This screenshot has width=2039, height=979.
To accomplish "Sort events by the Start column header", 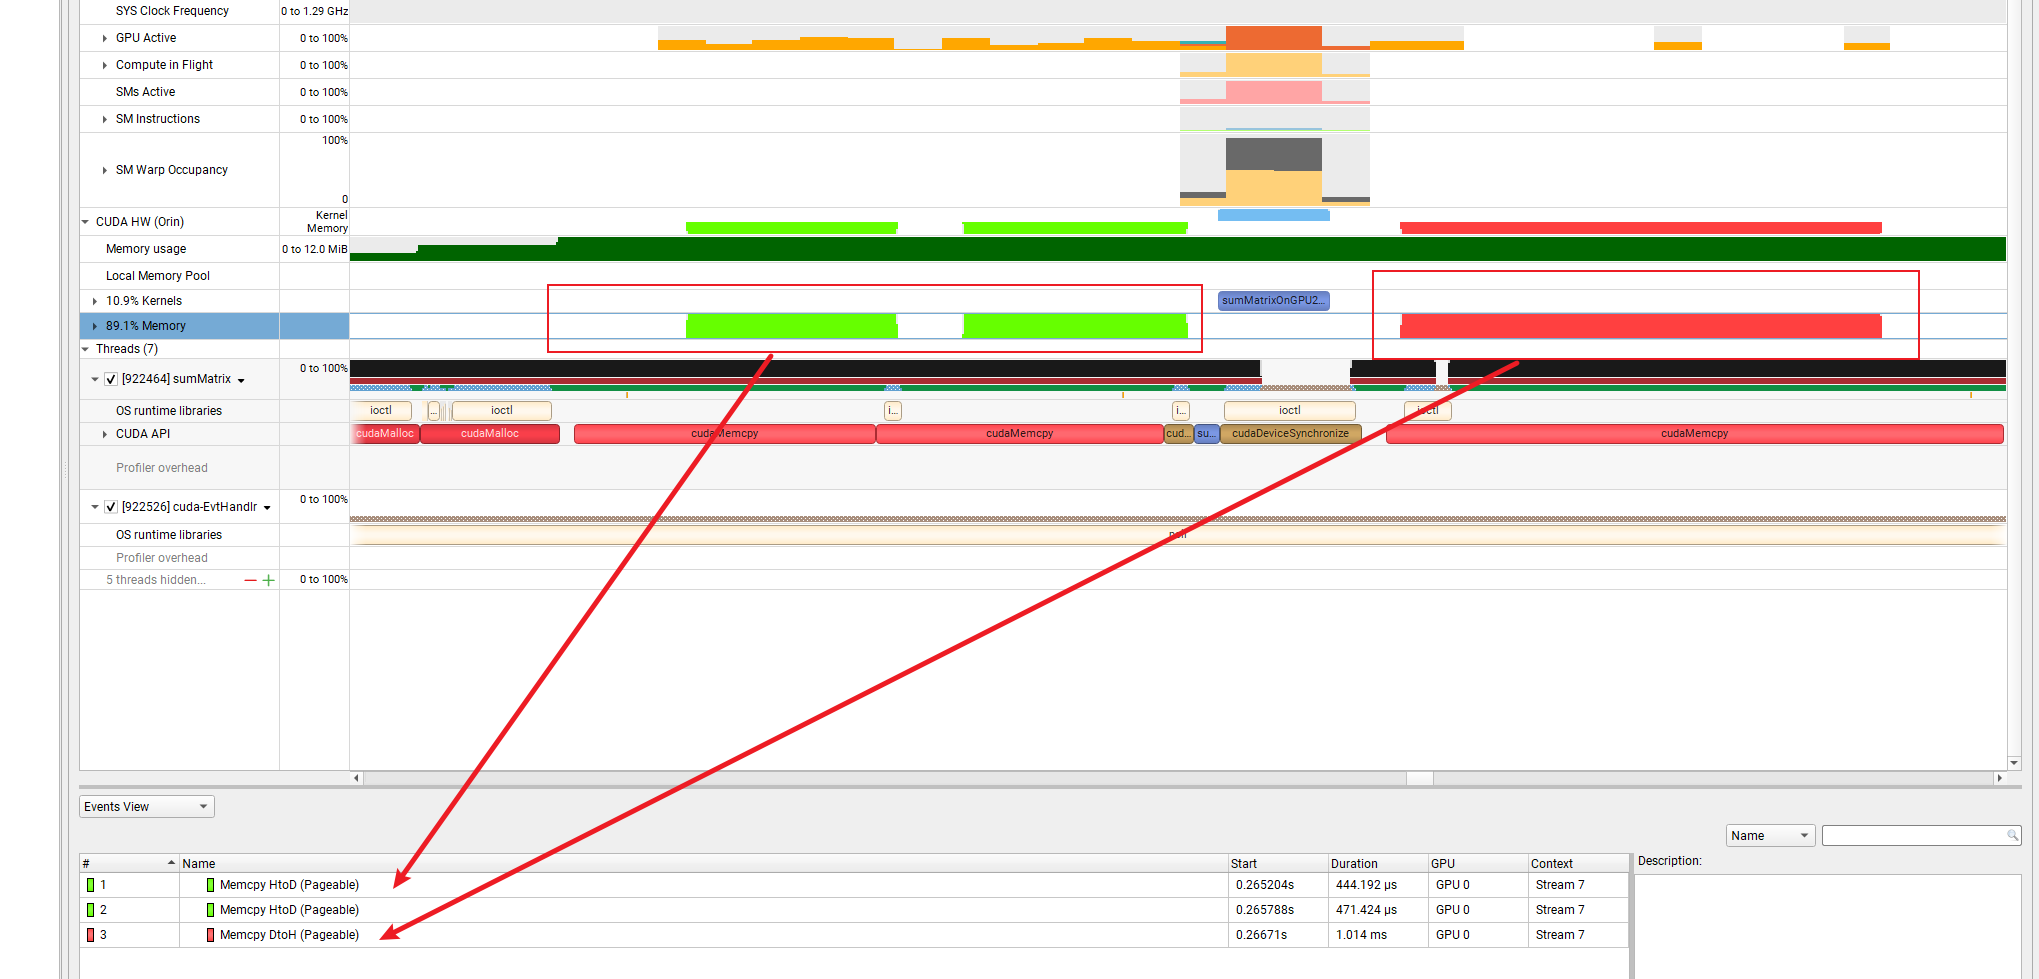I will 1244,863.
